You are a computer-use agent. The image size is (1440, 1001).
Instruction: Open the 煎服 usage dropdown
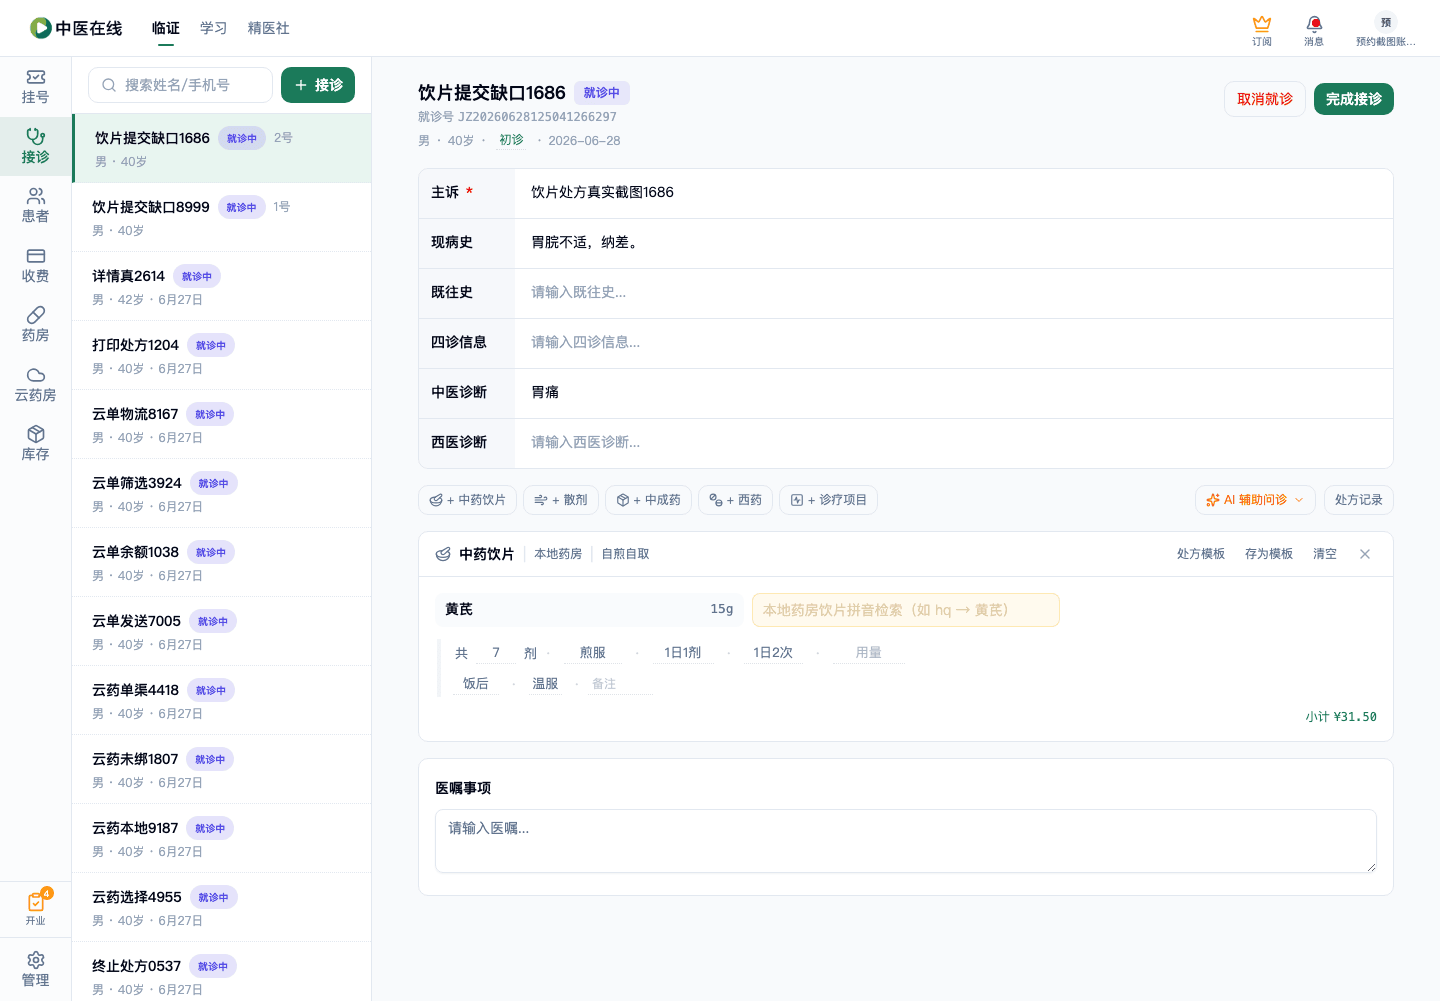pyautogui.click(x=593, y=653)
